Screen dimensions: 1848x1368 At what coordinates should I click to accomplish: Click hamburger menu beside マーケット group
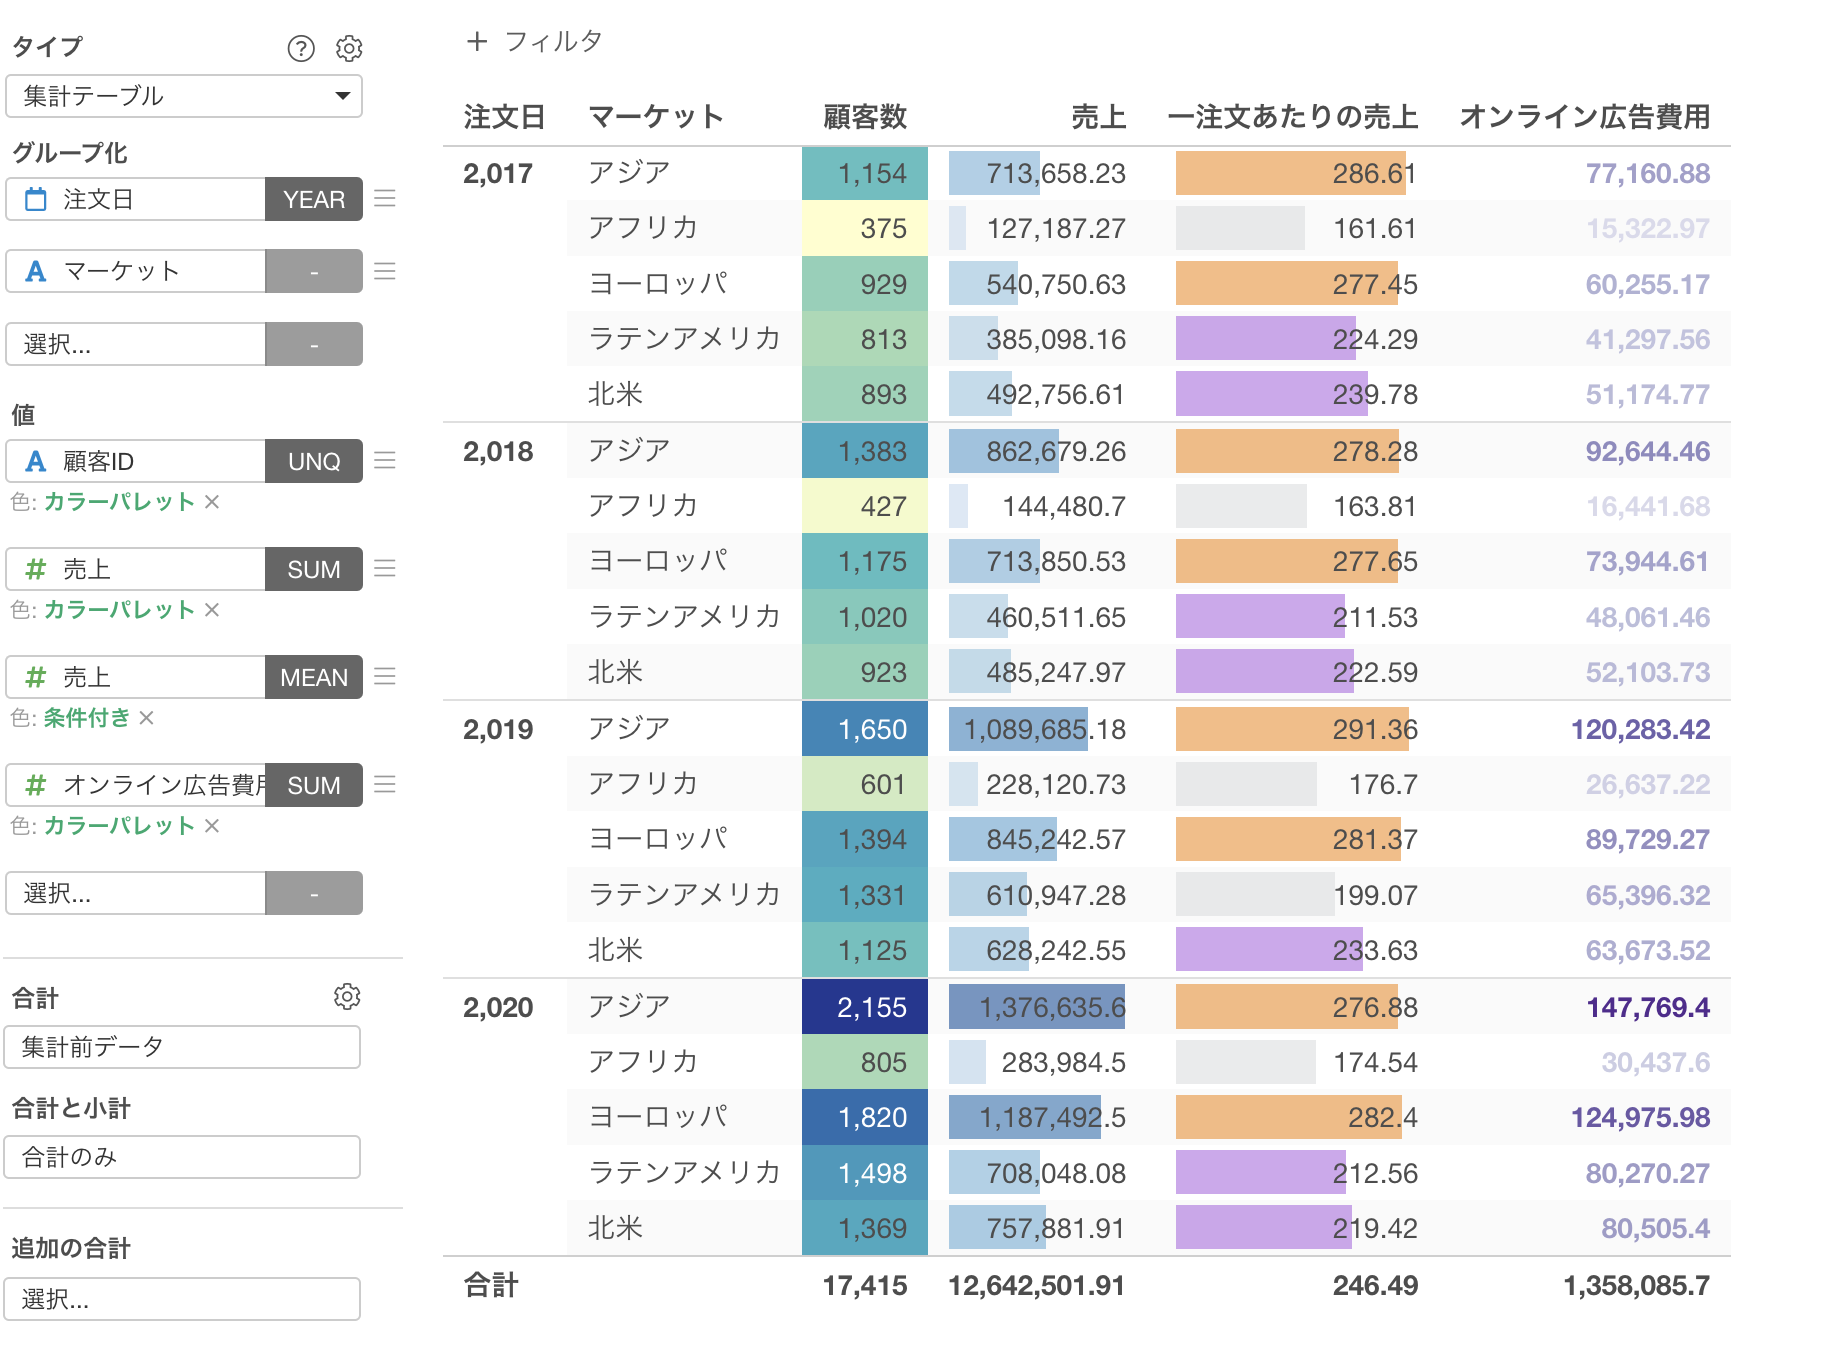pos(385,271)
